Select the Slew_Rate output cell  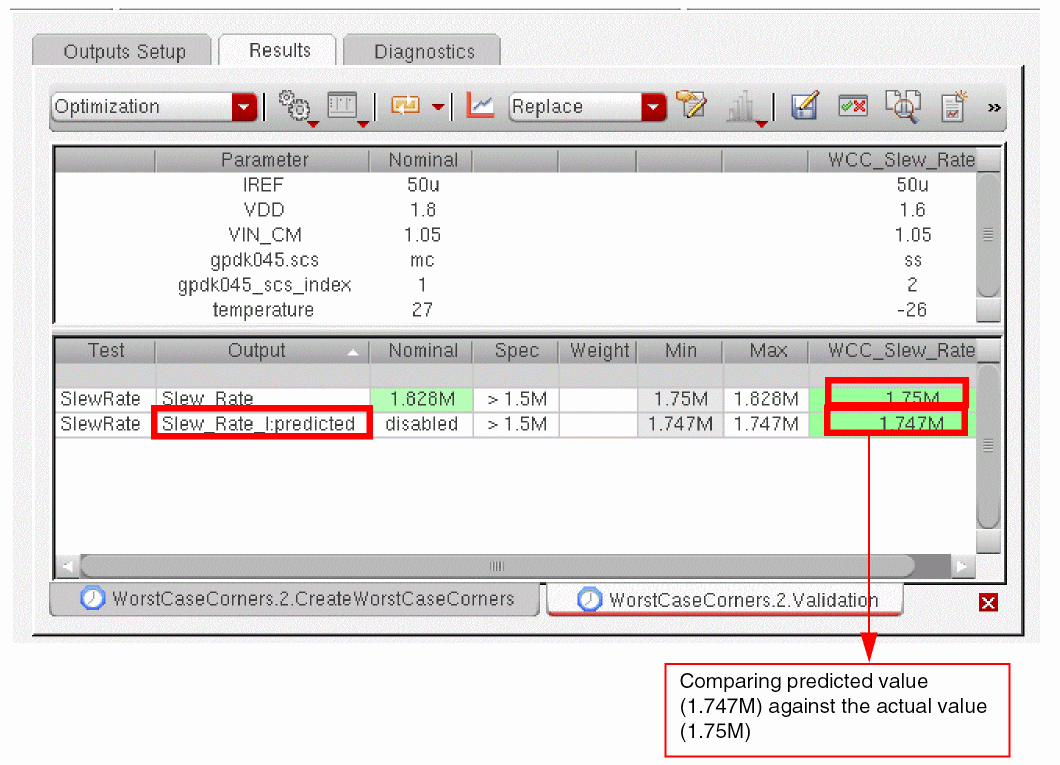click(262, 399)
